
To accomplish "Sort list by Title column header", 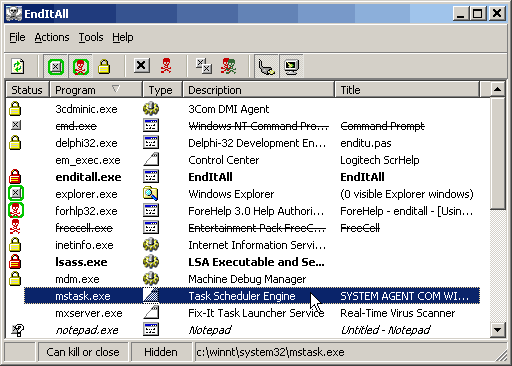I will click(x=407, y=90).
